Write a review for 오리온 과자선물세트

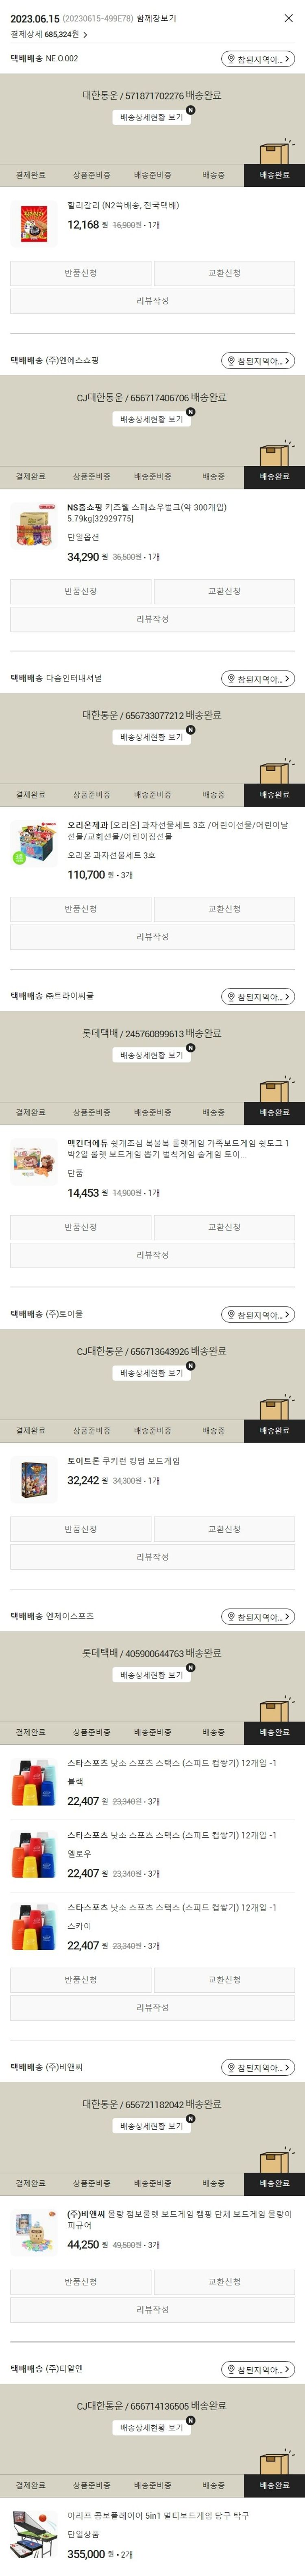point(152,937)
